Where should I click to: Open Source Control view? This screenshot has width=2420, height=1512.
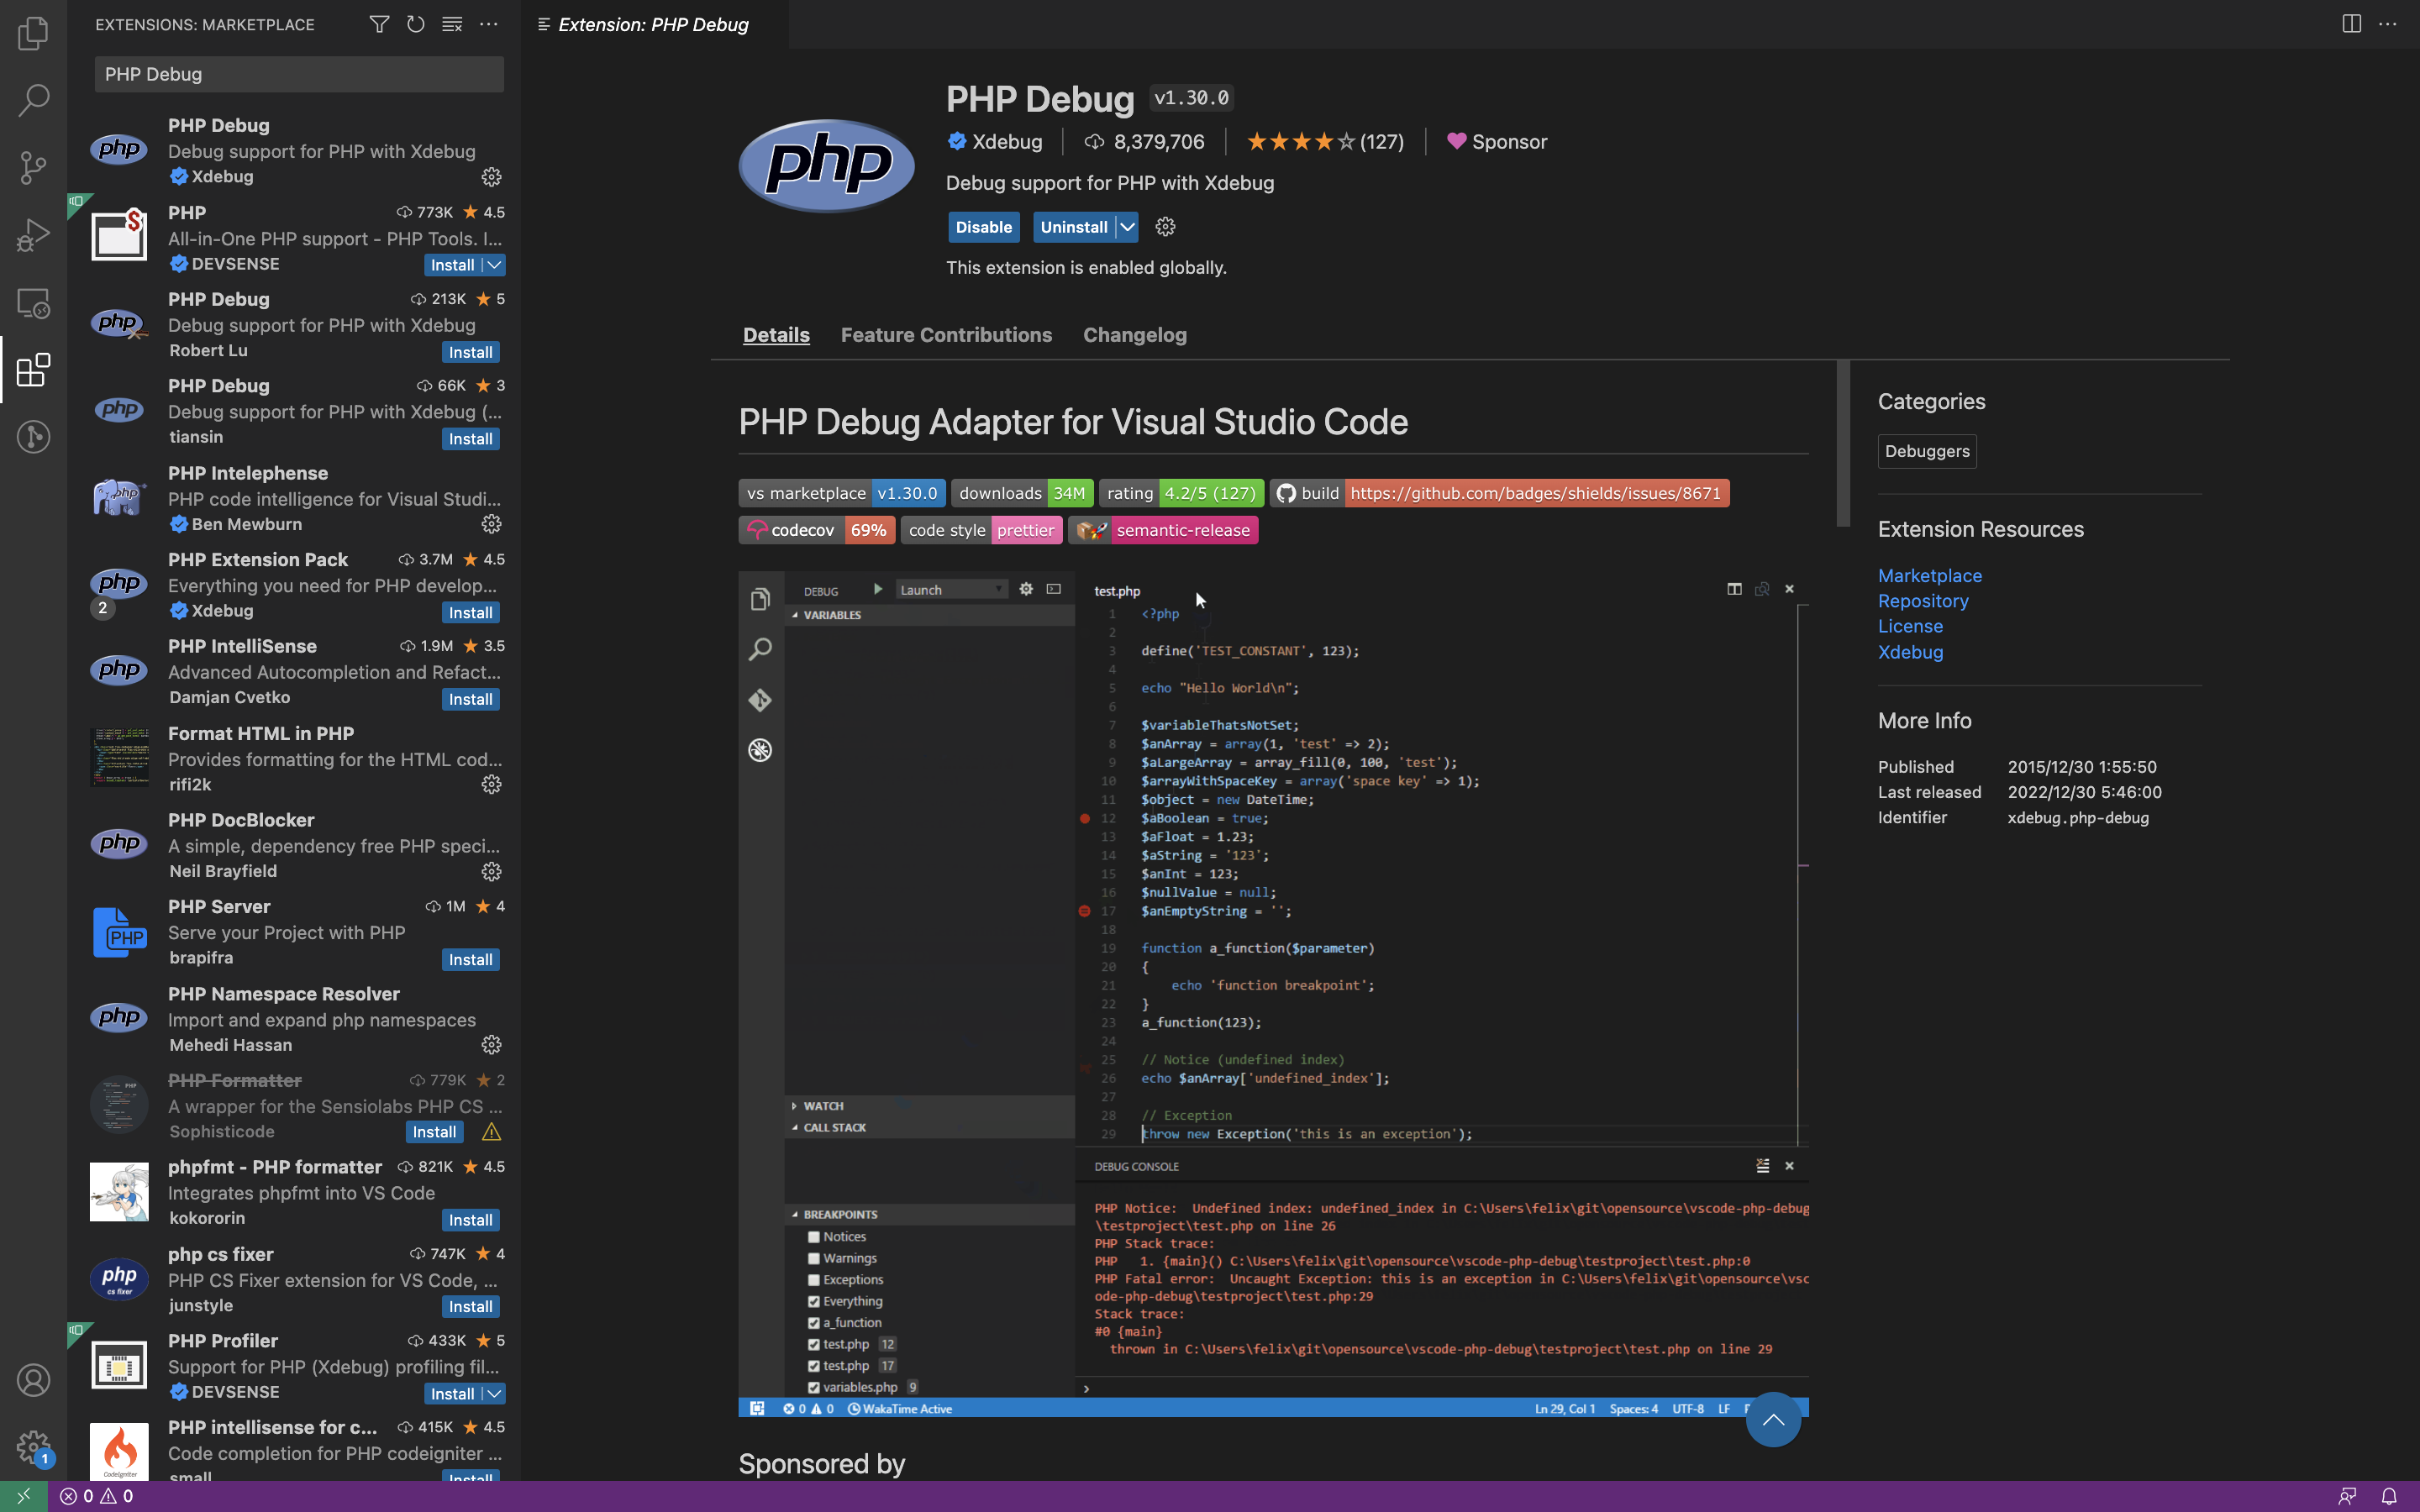[x=33, y=167]
